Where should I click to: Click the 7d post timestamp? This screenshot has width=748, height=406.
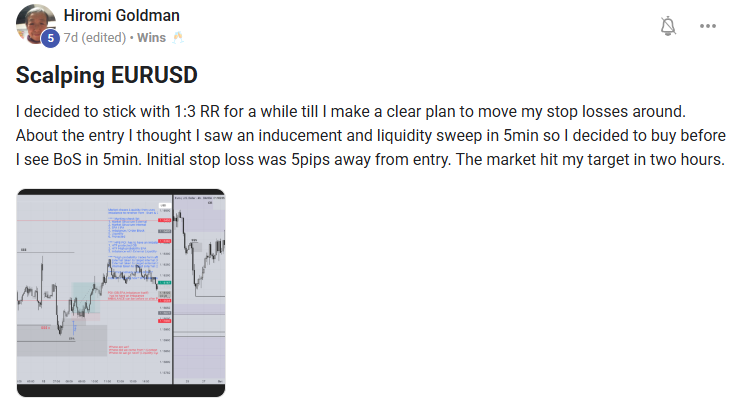pos(70,38)
